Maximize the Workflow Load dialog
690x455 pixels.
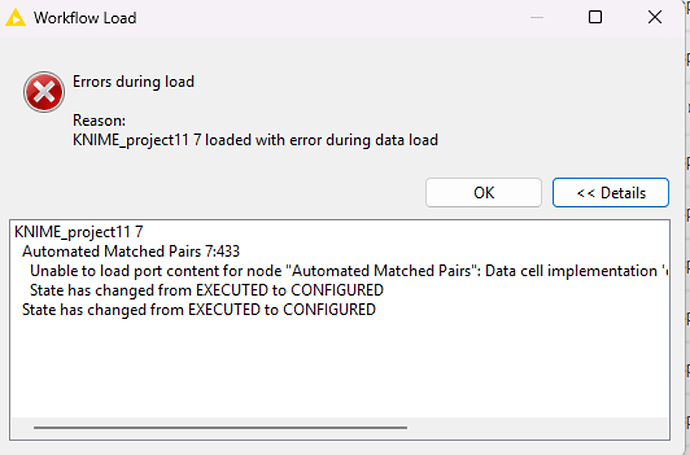click(595, 17)
